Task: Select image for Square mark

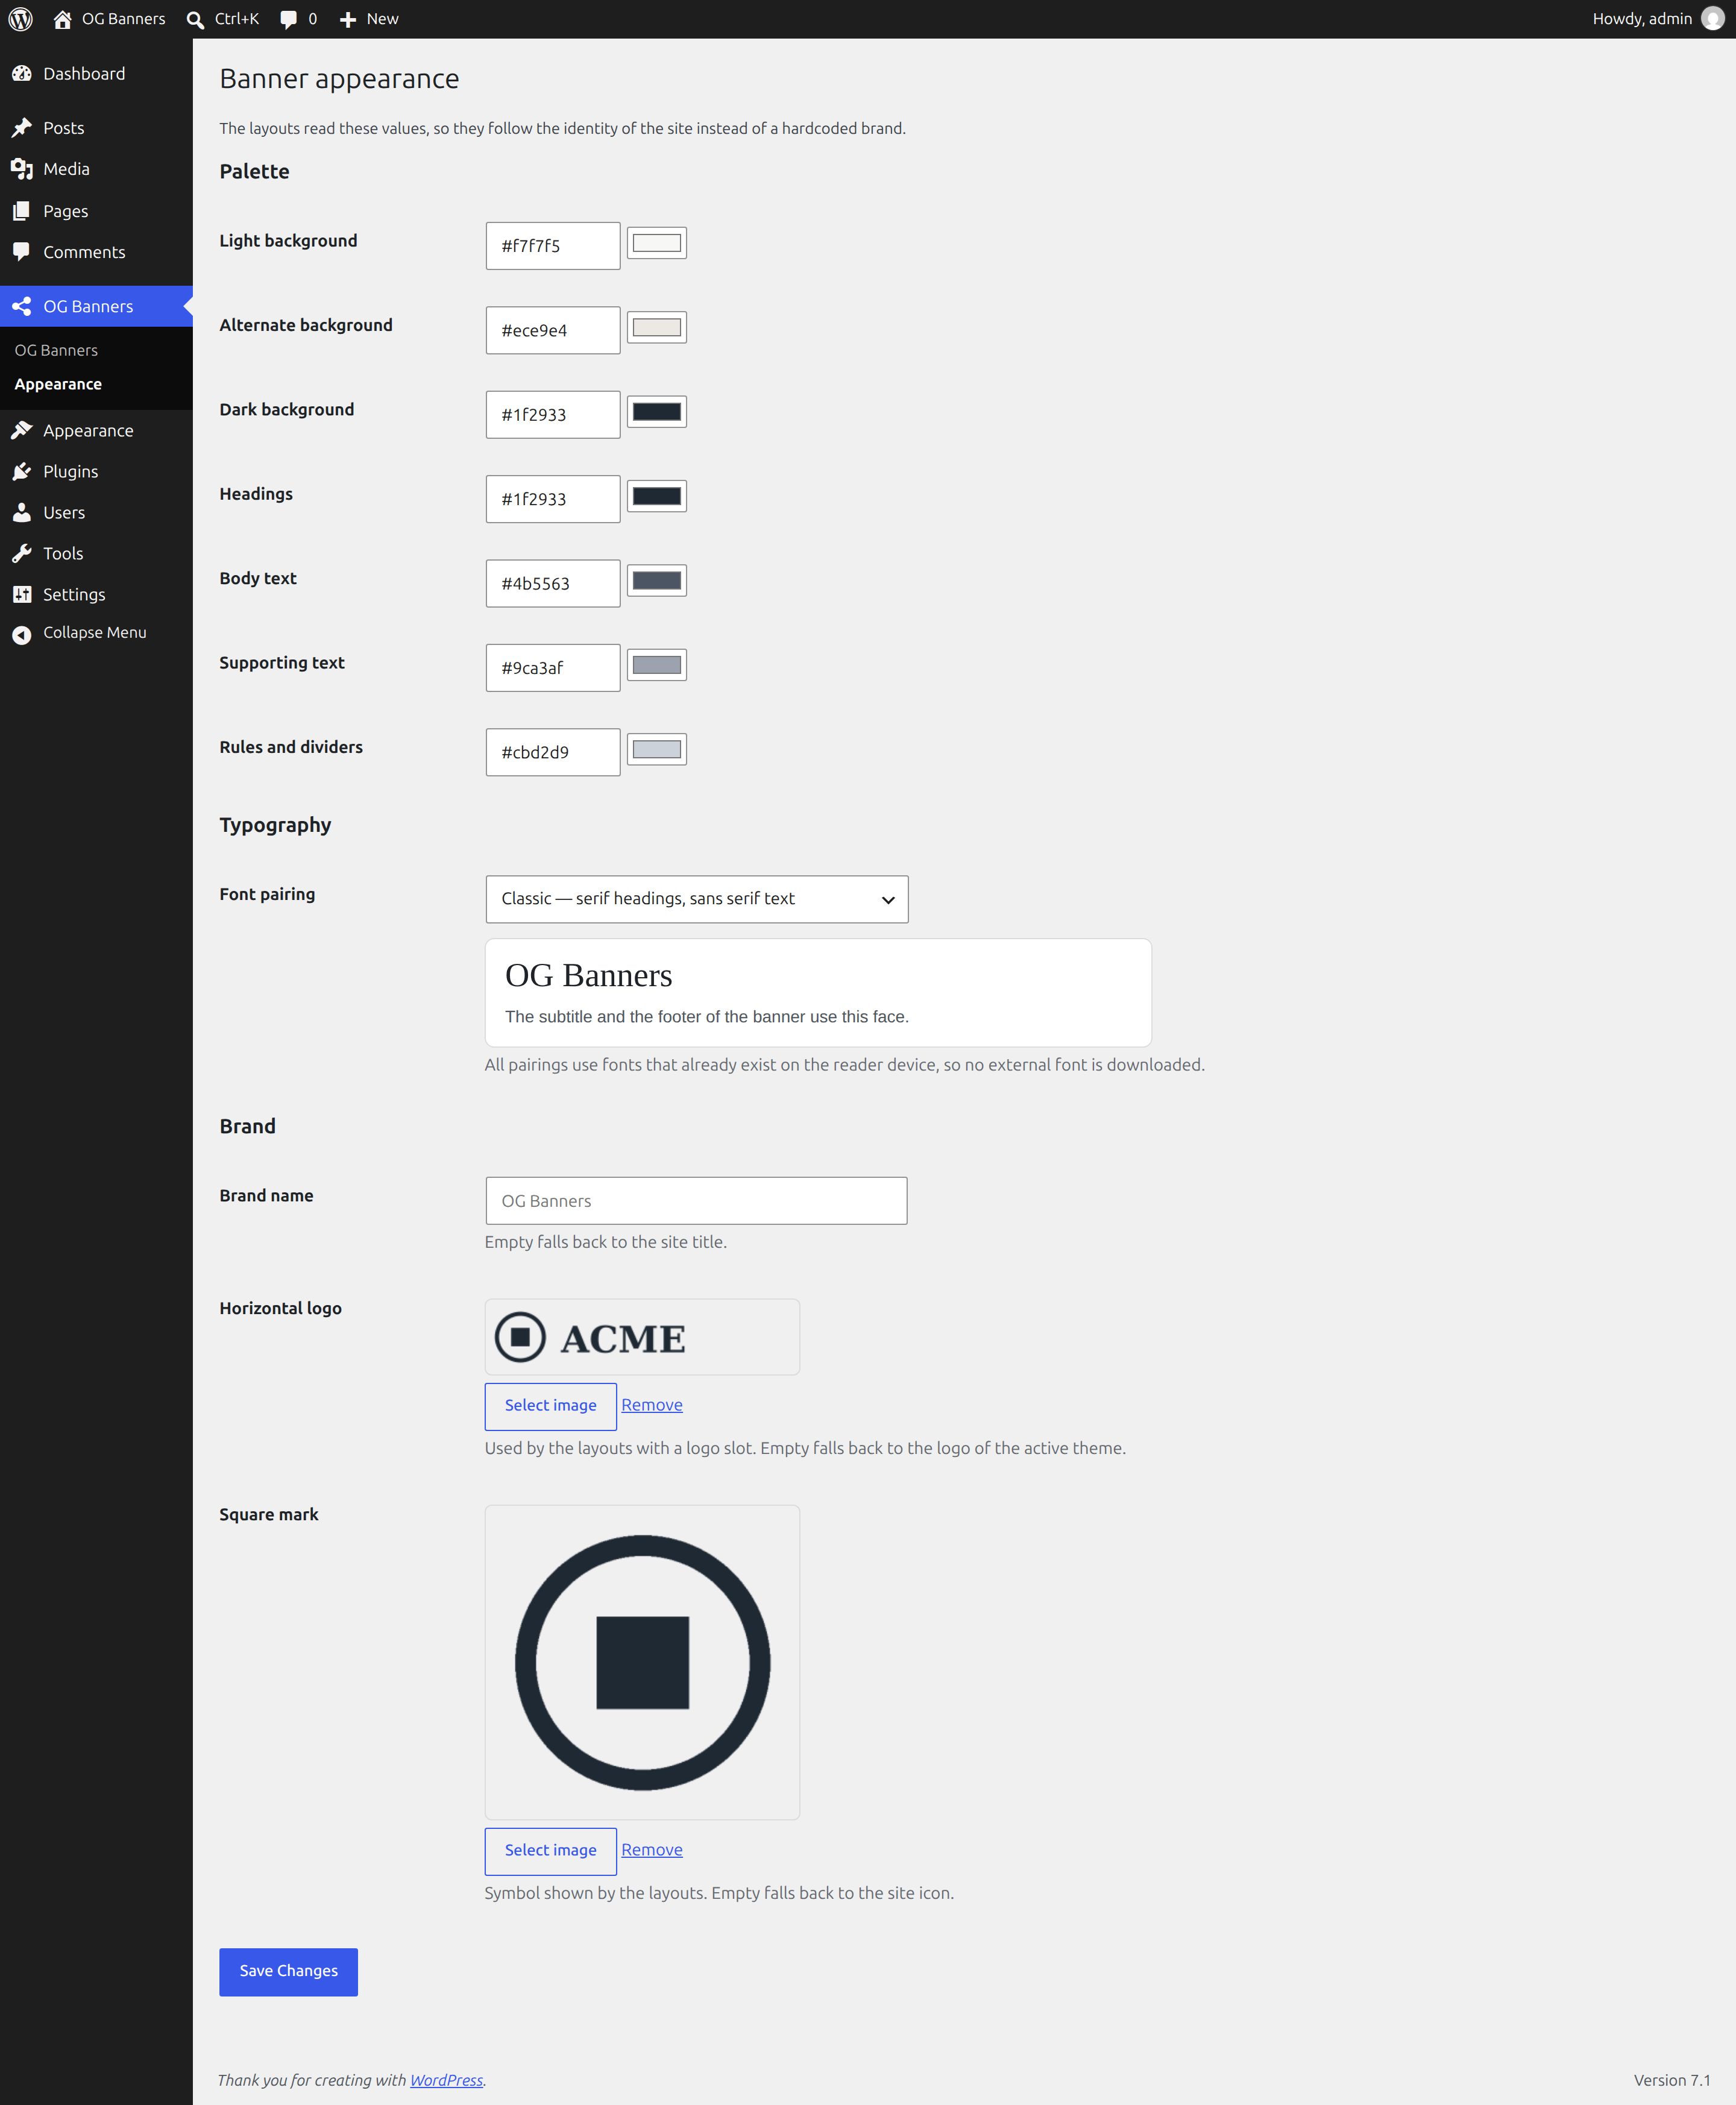Action: [550, 1851]
